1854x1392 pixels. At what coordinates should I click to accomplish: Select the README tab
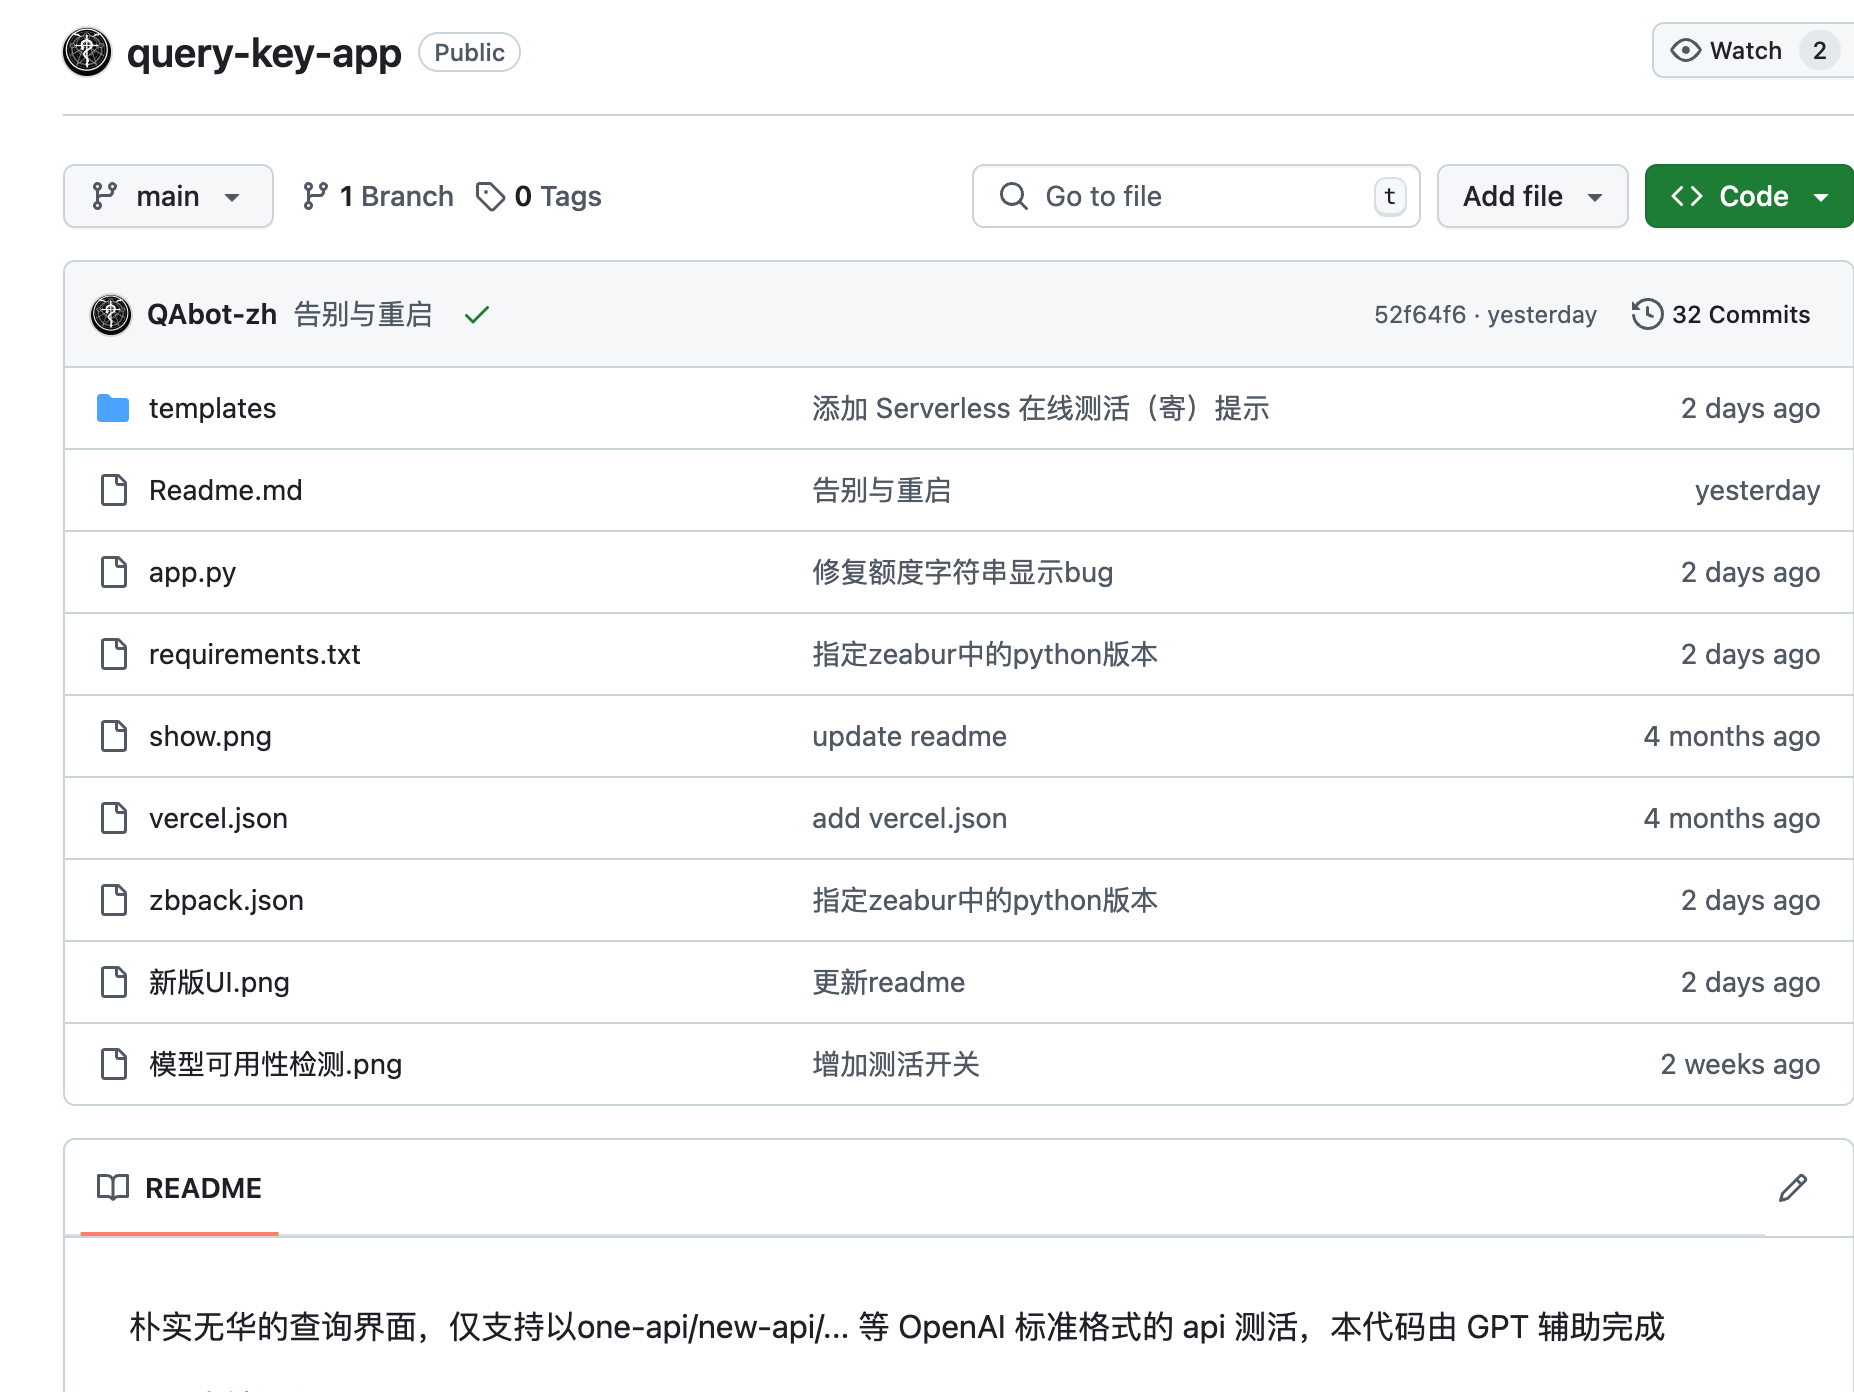tap(180, 1188)
